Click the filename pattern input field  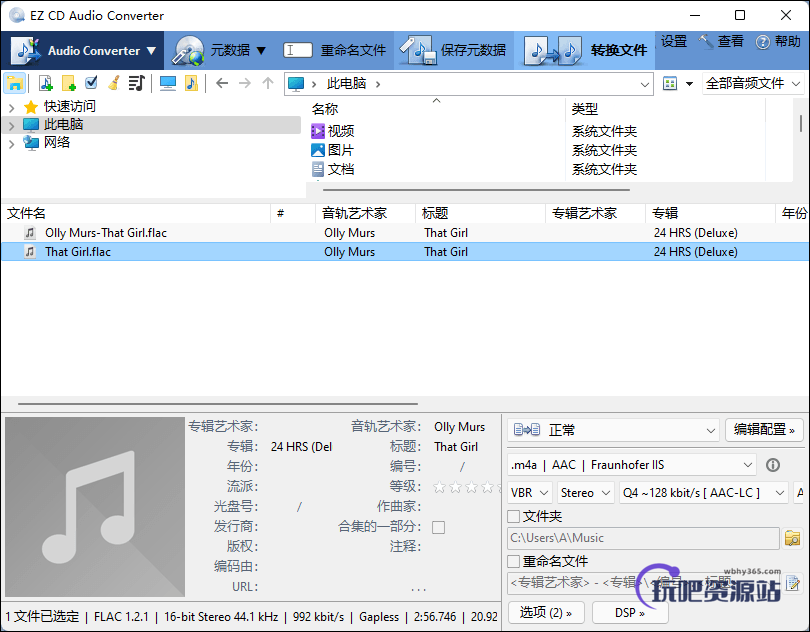(x=643, y=583)
